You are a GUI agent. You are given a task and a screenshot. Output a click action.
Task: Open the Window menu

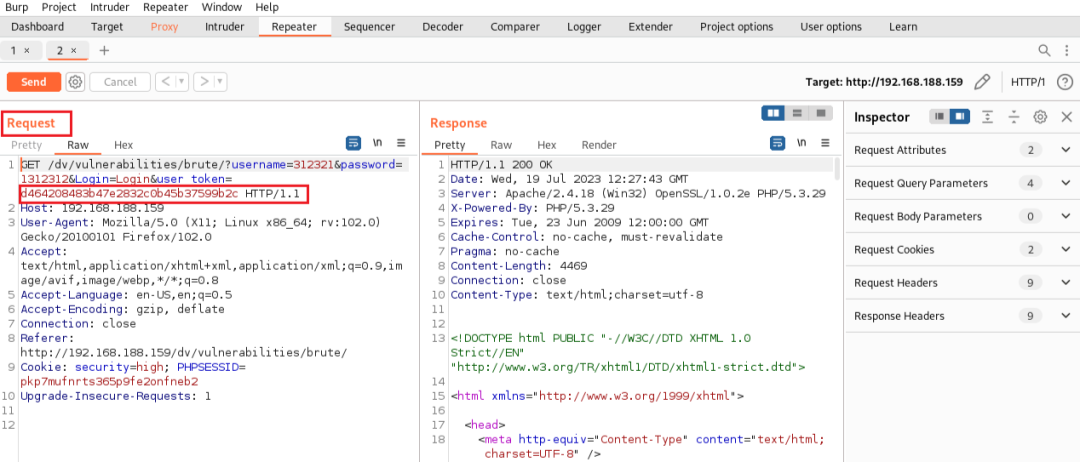(x=222, y=8)
